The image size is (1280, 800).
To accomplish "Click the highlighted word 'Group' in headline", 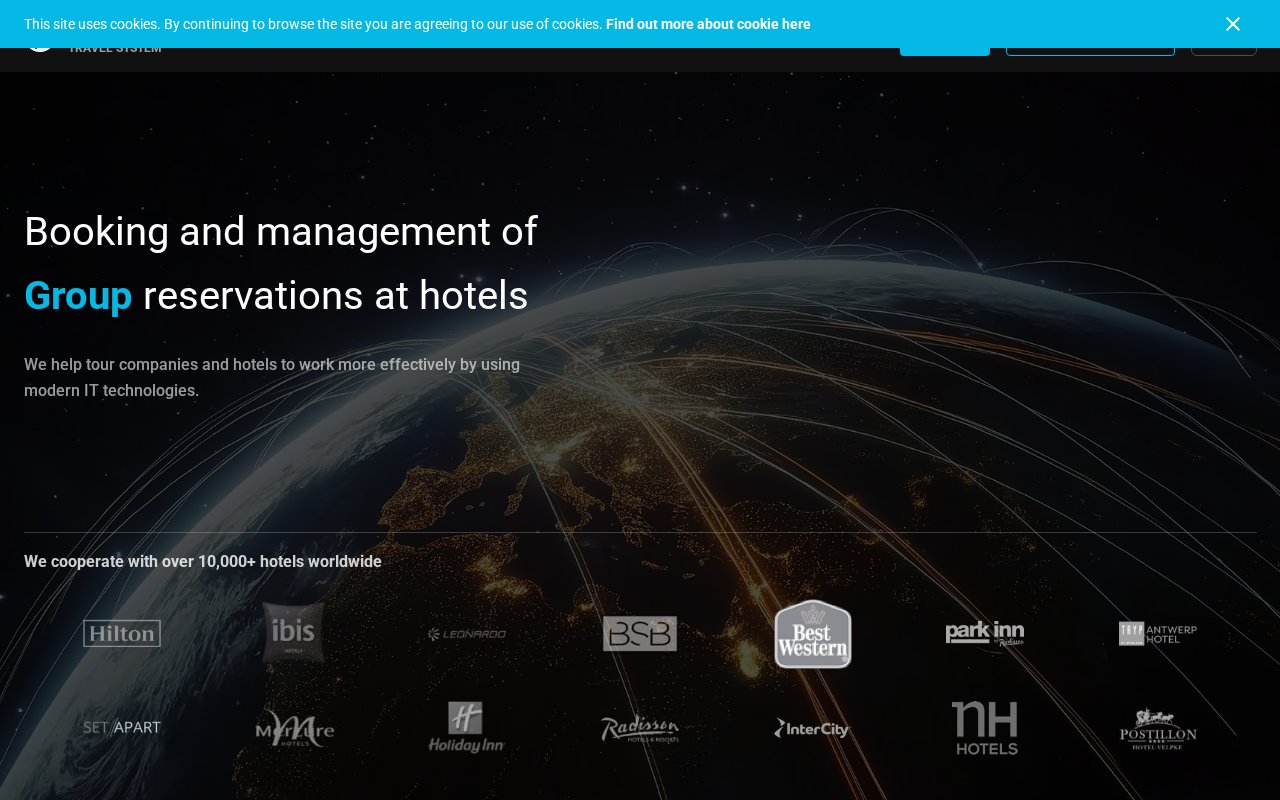I will tap(78, 296).
